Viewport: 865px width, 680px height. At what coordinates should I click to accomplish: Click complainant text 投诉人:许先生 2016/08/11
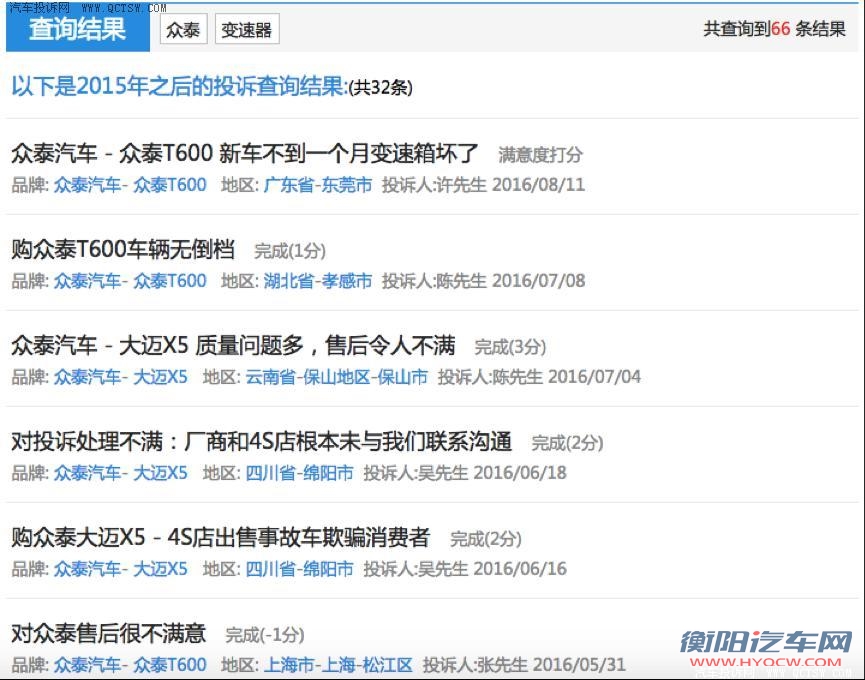tap(483, 185)
